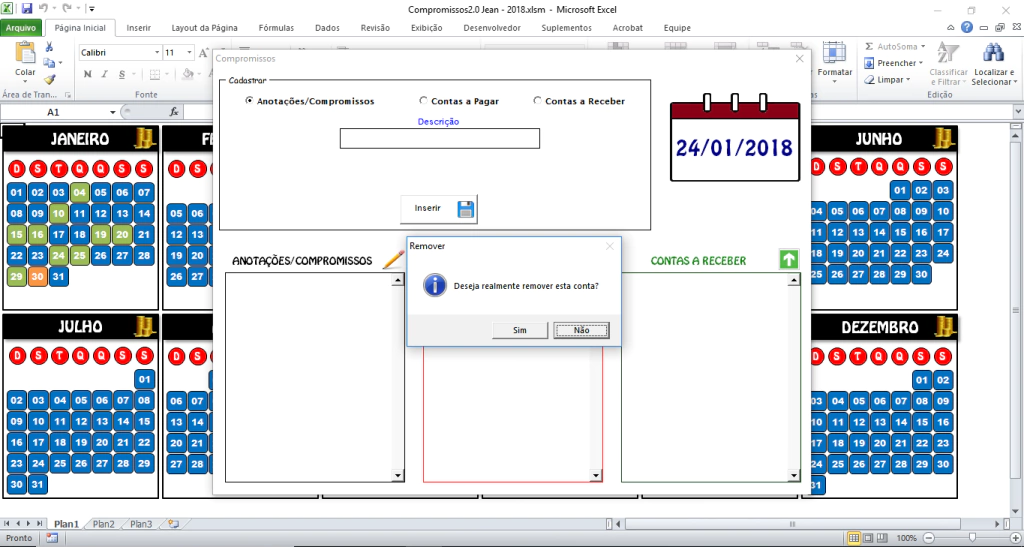Image resolution: width=1024 pixels, height=547 pixels.
Task: Click the pencil icon next to Anotações/Compromissos
Action: [x=393, y=260]
